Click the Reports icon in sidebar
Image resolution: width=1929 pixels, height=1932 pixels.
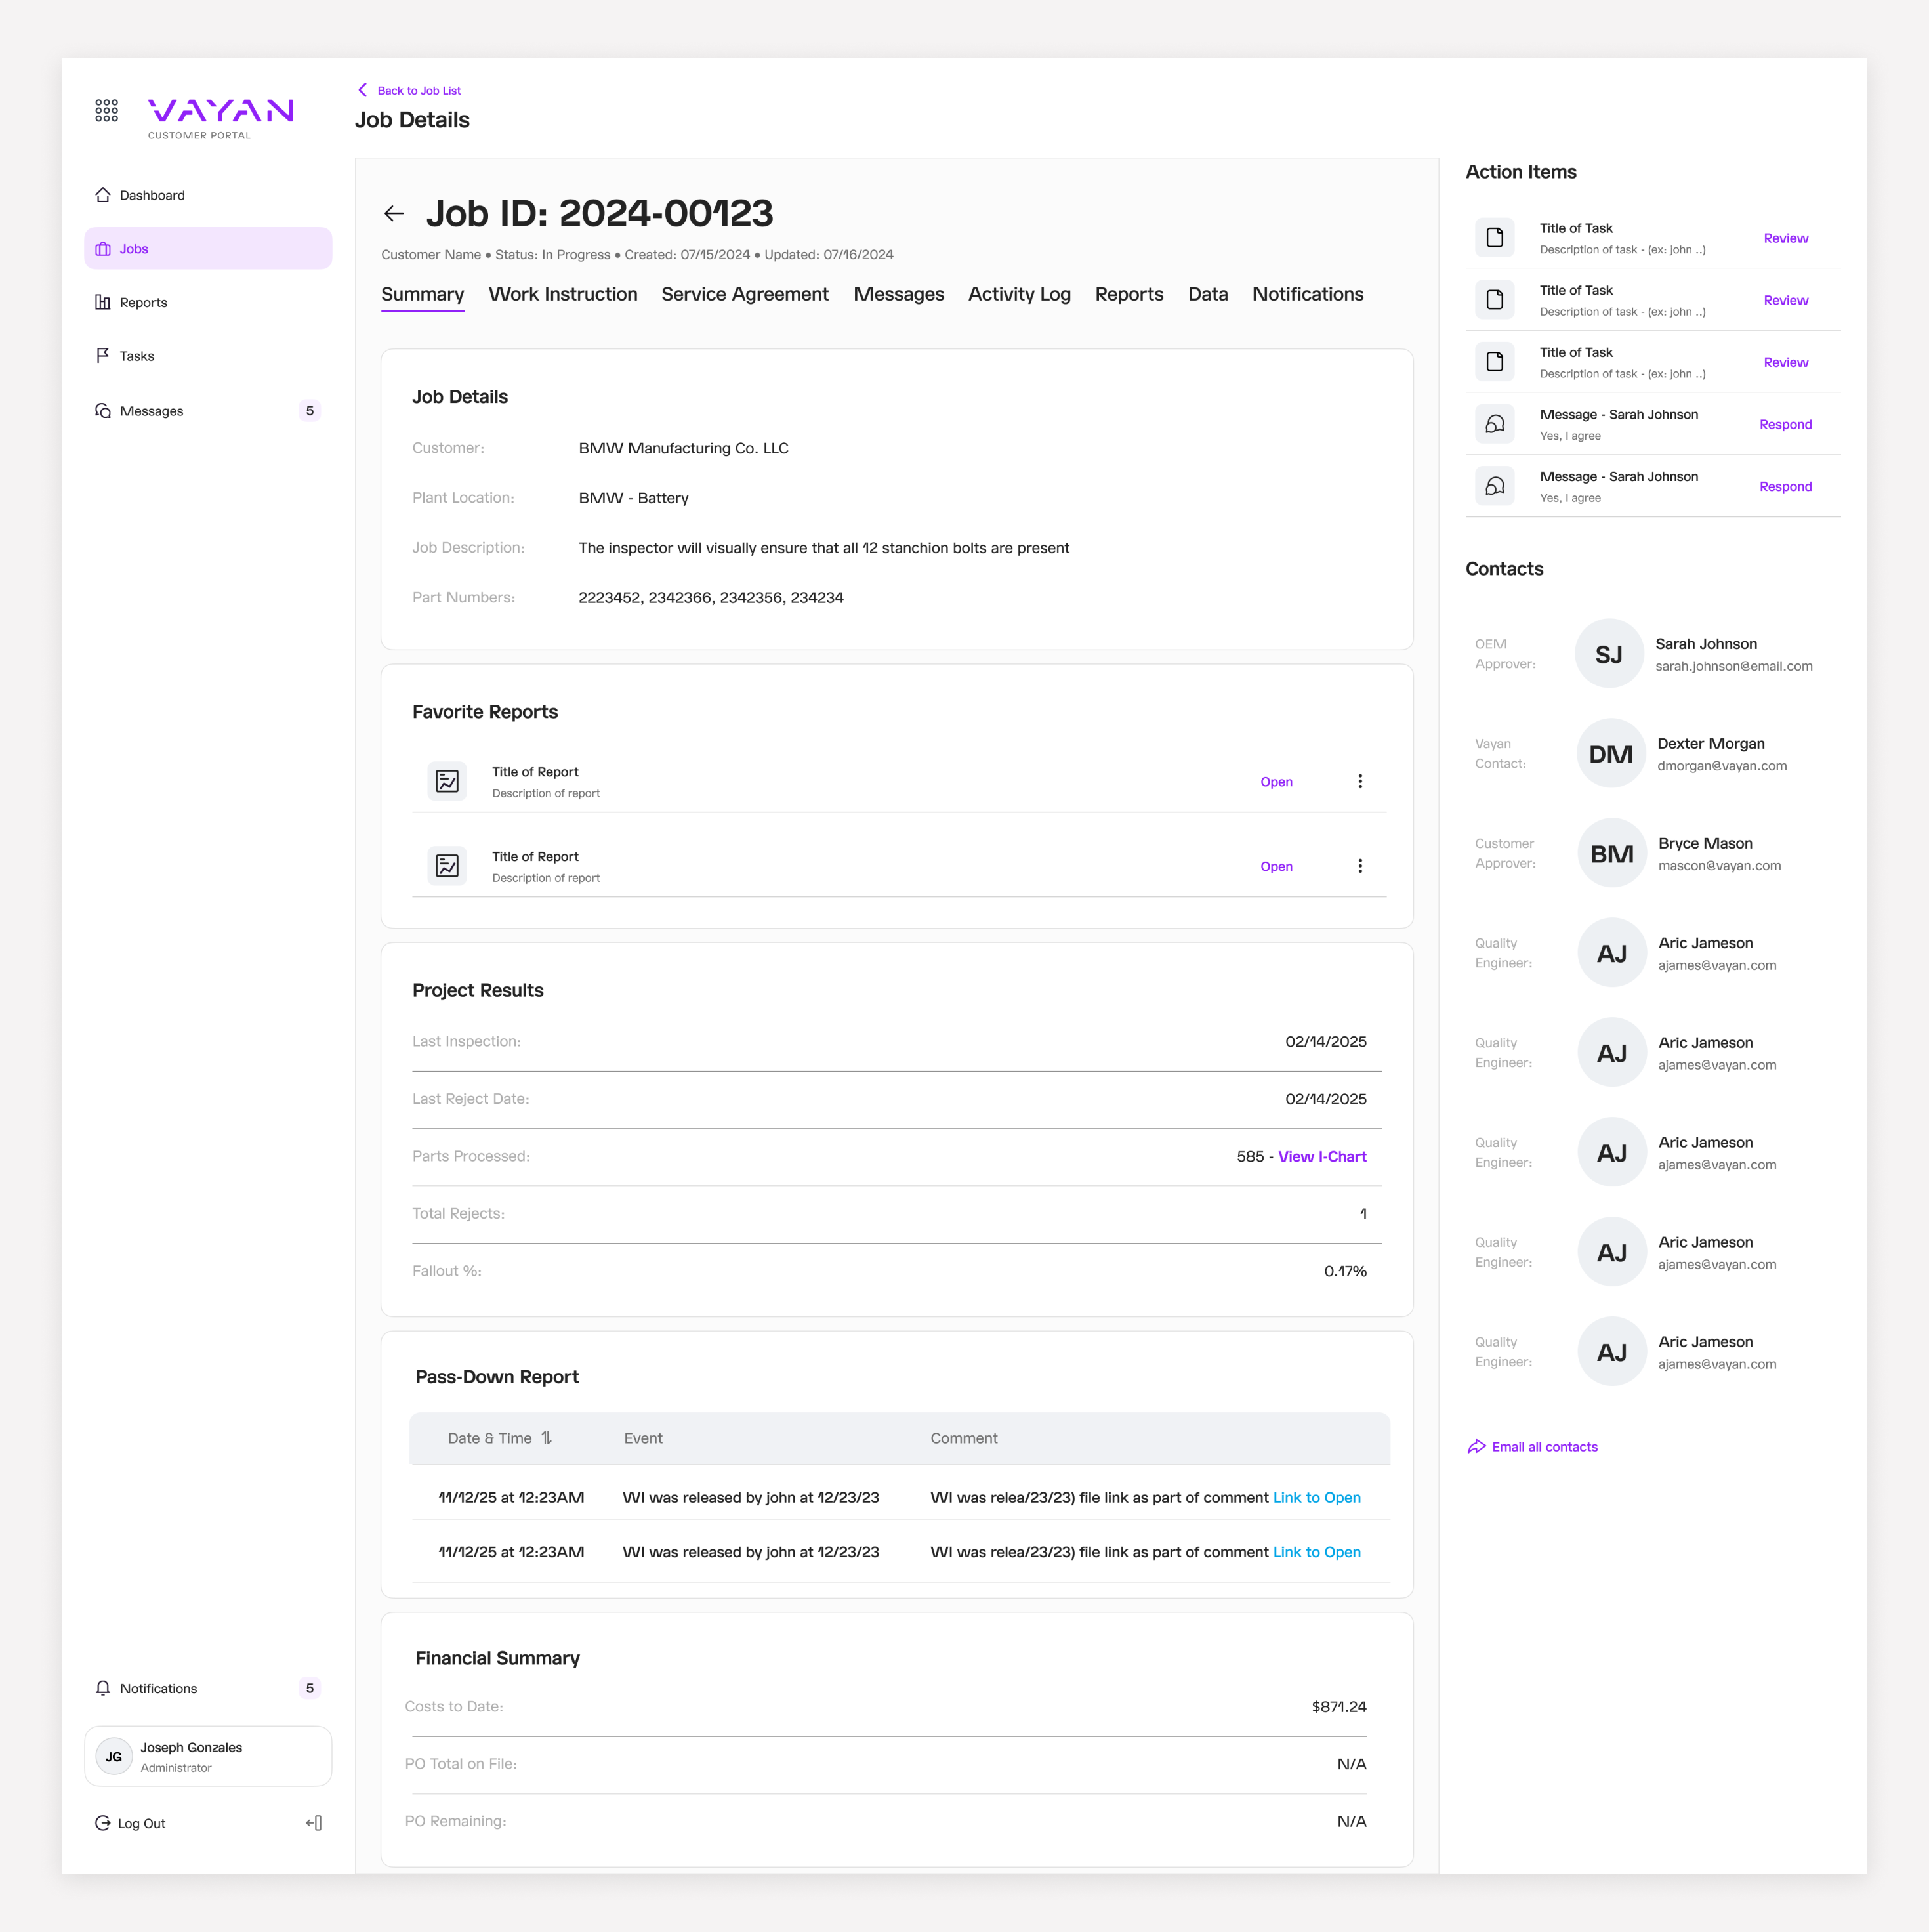[x=103, y=302]
